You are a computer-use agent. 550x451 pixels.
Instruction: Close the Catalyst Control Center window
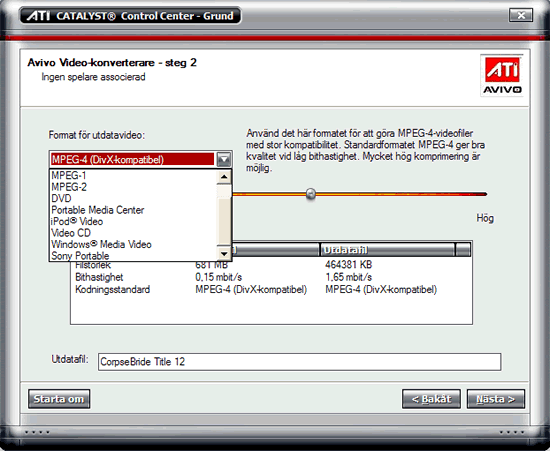point(521,15)
